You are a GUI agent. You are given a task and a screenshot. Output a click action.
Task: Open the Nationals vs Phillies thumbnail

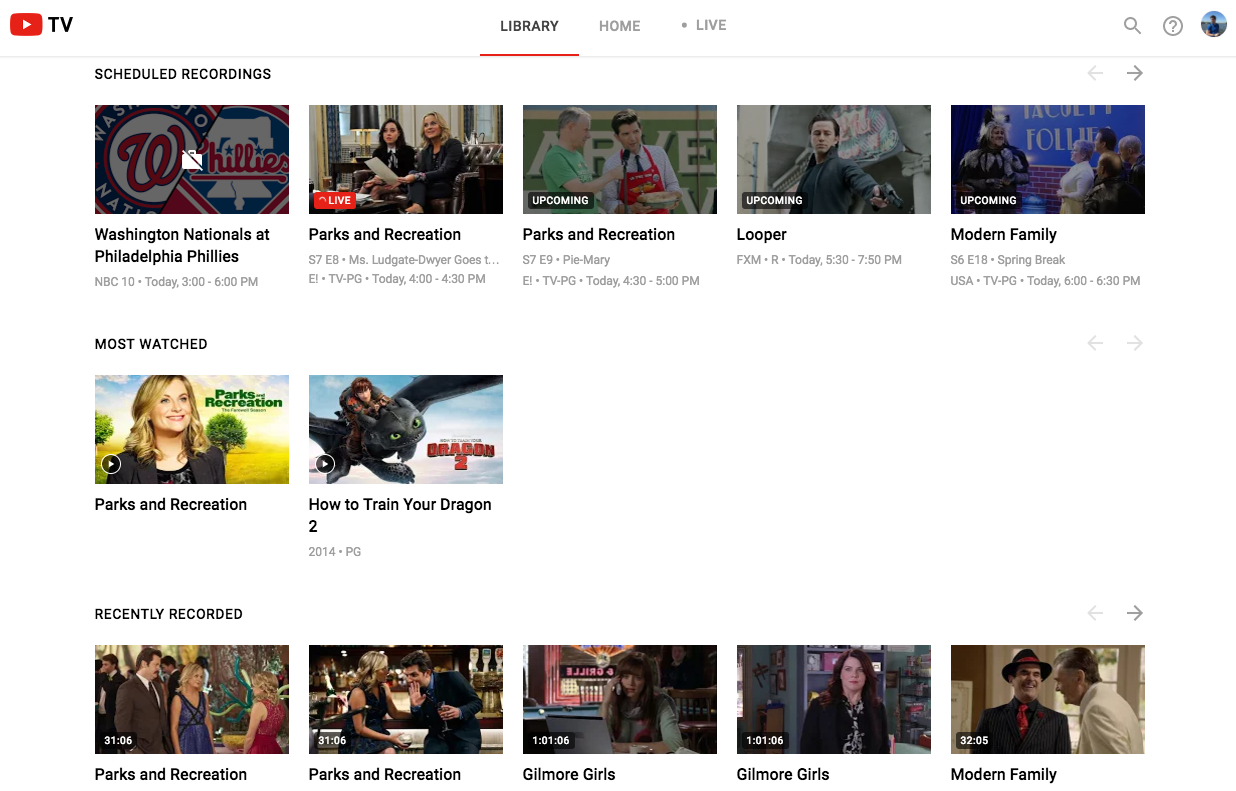coord(192,159)
